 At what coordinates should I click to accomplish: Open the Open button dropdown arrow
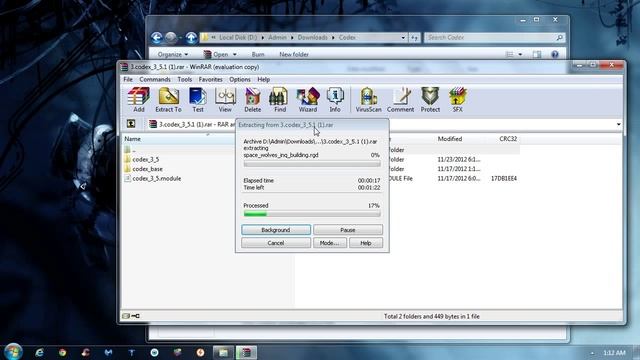pyautogui.click(x=235, y=54)
